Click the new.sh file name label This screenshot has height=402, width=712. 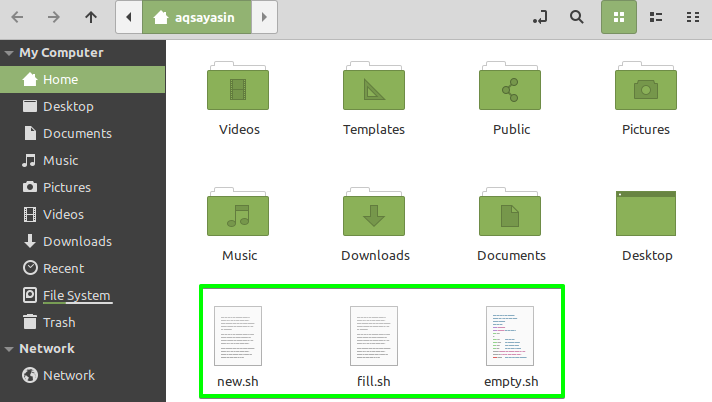(x=238, y=382)
